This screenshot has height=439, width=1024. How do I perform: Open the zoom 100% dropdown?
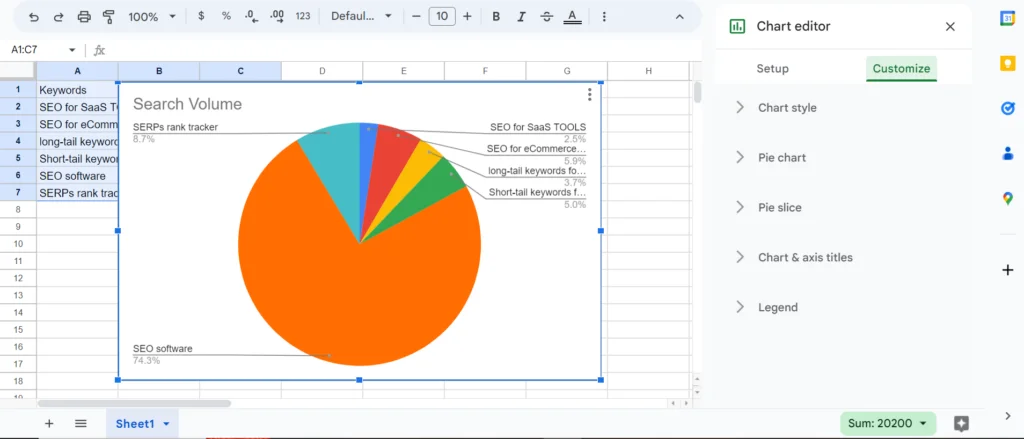click(152, 17)
